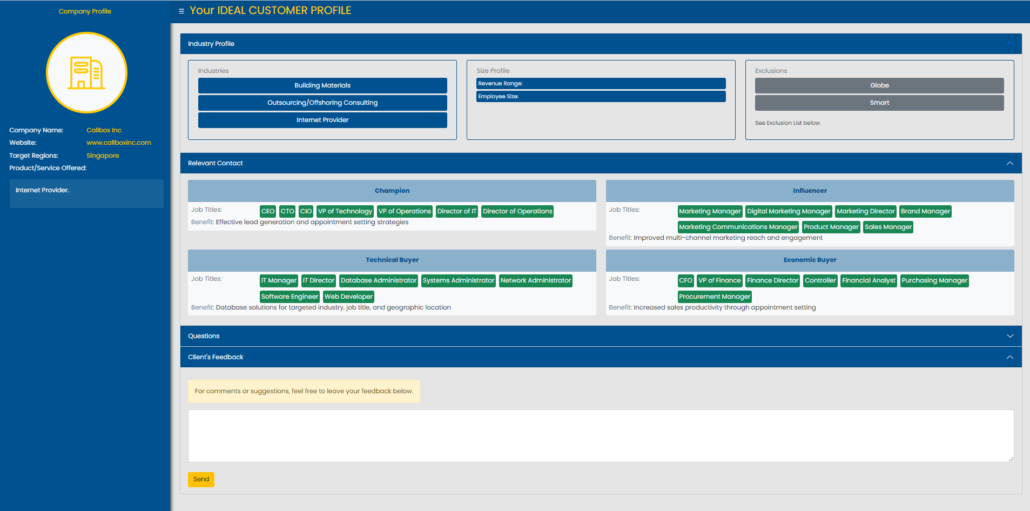
Task: Select the CEO job title tag
Action: [268, 211]
